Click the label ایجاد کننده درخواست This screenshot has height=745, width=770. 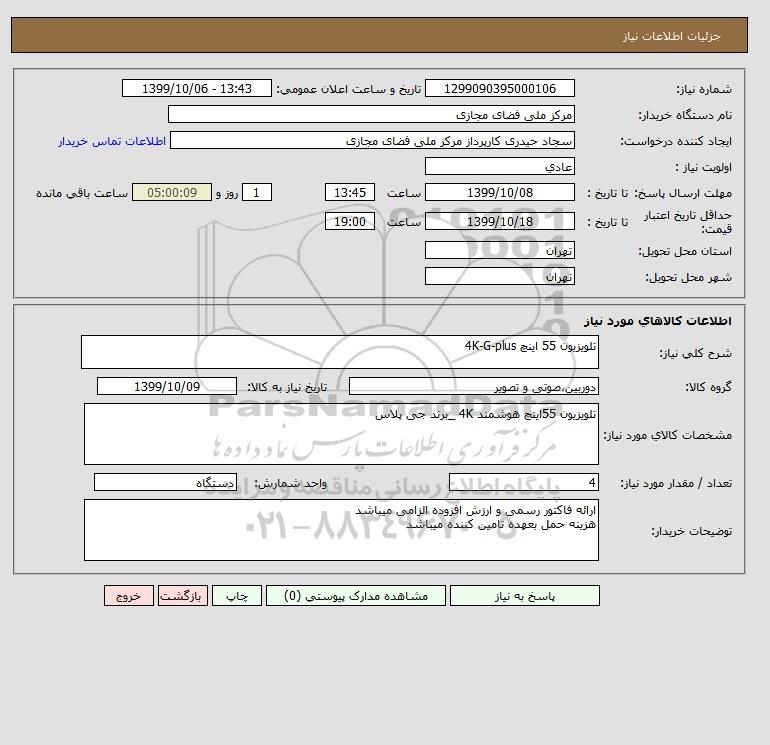[x=676, y=141]
